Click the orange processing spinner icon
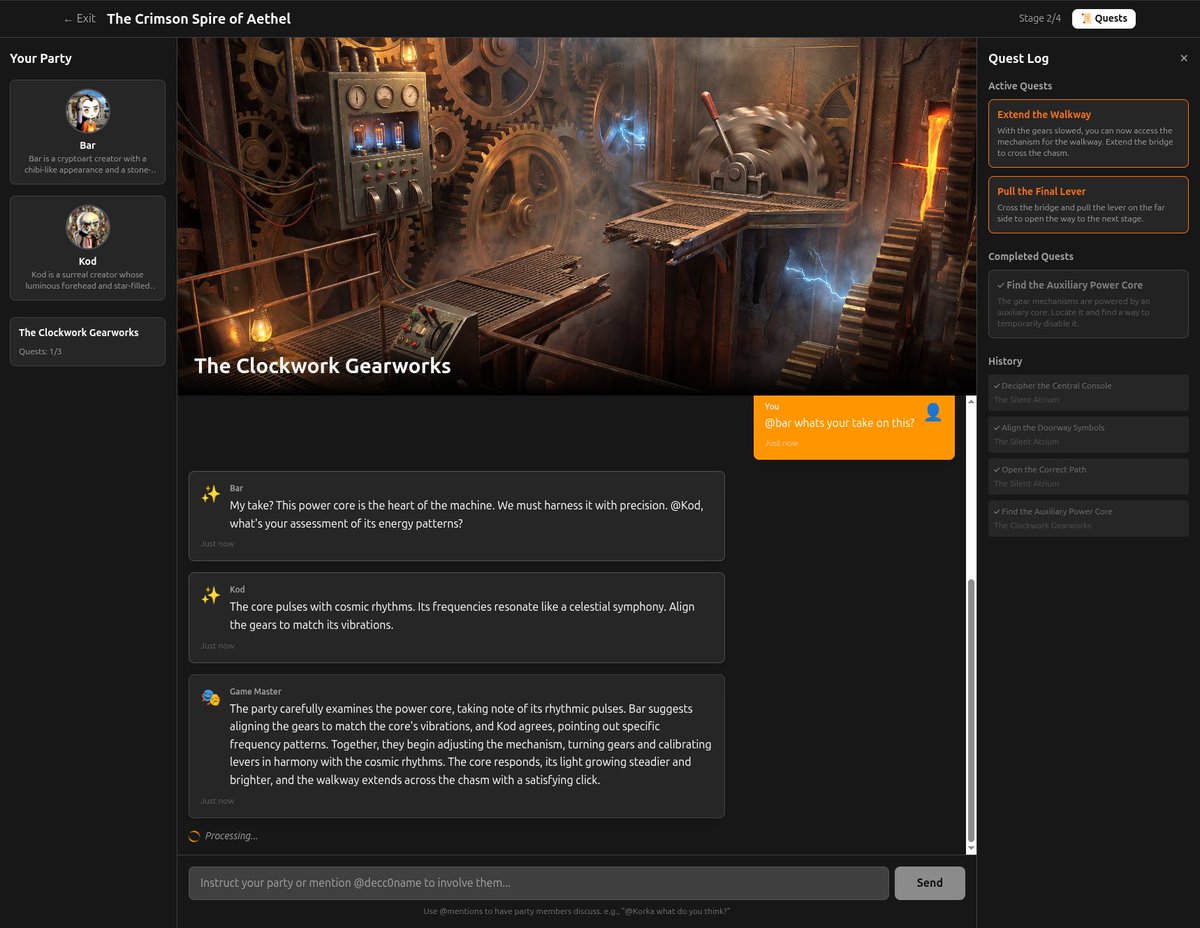The width and height of the screenshot is (1200, 928). point(193,835)
